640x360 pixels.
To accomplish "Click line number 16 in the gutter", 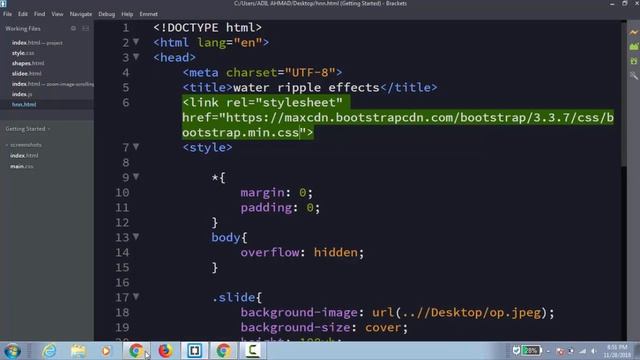I will click(122, 282).
